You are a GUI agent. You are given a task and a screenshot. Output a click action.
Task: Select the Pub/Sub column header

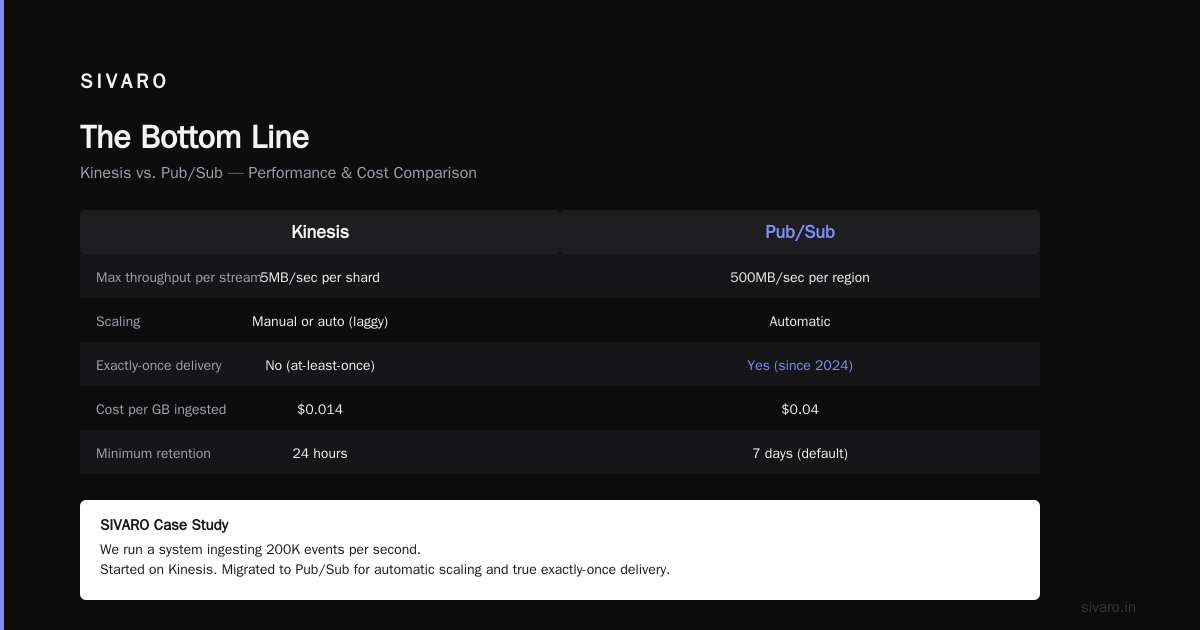[800, 232]
